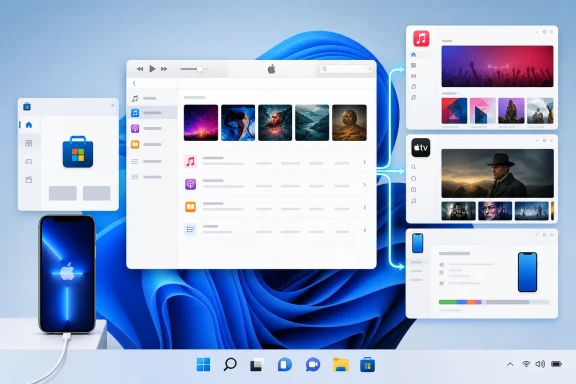The image size is (576, 384).
Task: Click the circle icon in Apple TV sidebar
Action: pos(414,179)
